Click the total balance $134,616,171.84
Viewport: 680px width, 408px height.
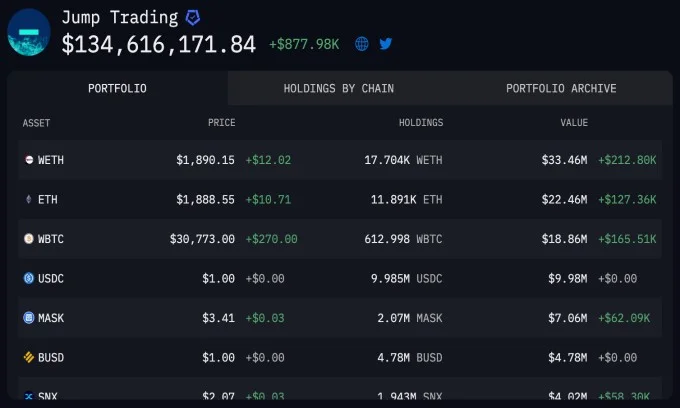(x=159, y=44)
